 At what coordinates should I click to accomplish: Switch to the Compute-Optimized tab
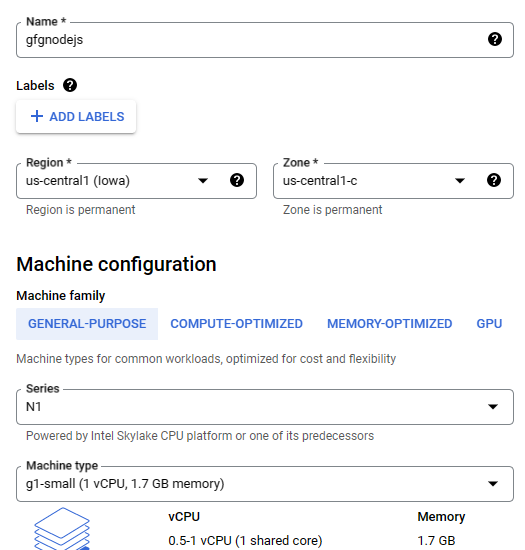click(x=236, y=324)
